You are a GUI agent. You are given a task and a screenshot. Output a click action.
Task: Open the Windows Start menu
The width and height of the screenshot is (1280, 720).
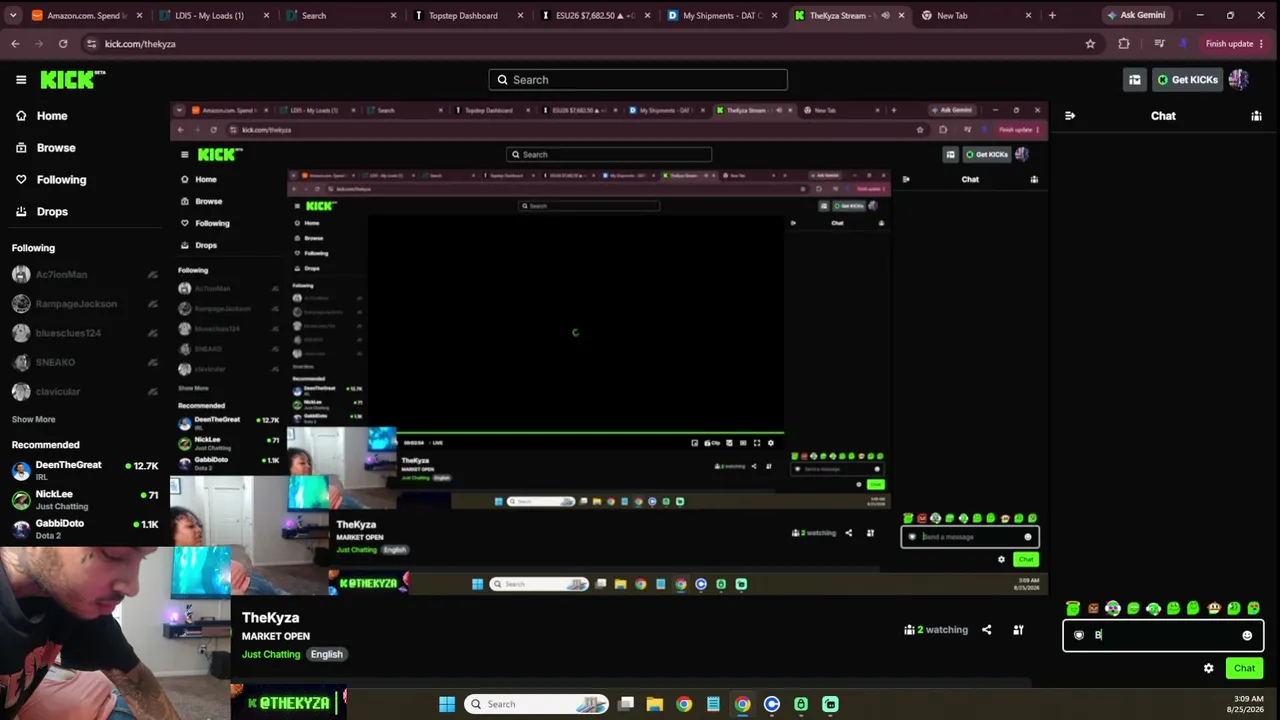tap(447, 704)
